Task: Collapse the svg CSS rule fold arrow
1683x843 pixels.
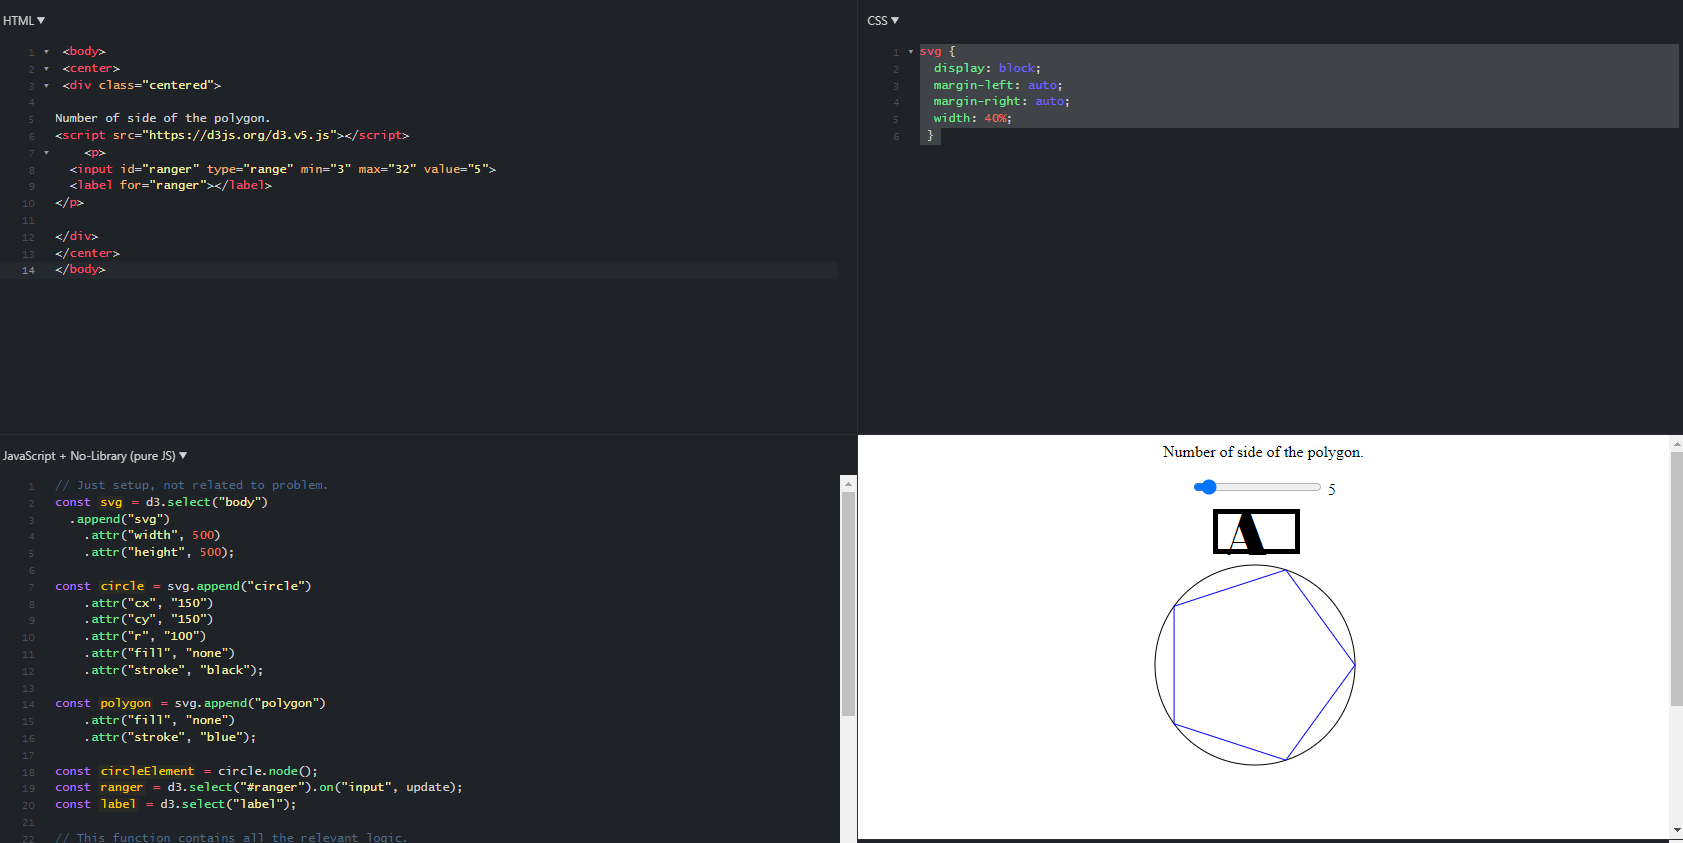Action: [910, 52]
